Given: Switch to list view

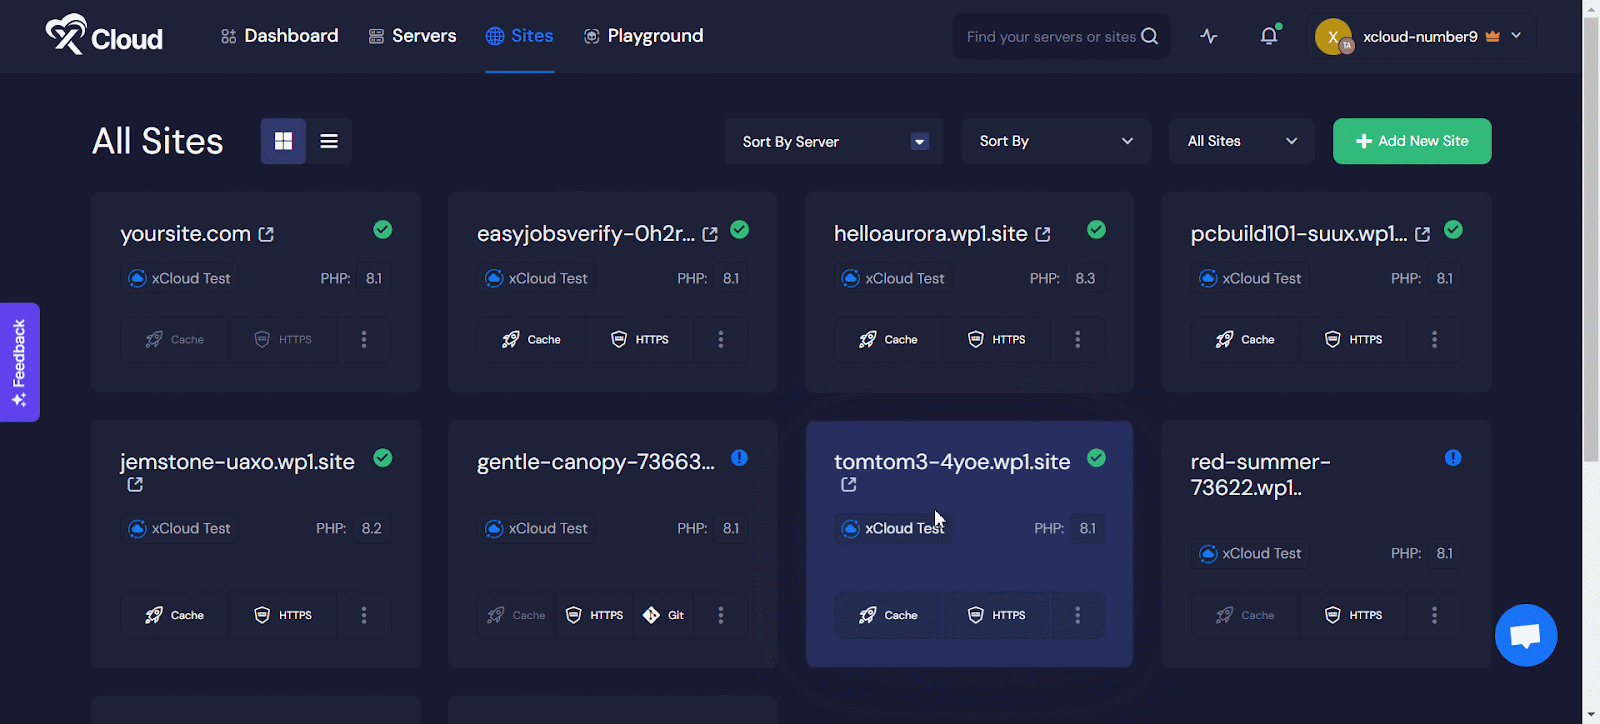Looking at the screenshot, I should click(329, 141).
